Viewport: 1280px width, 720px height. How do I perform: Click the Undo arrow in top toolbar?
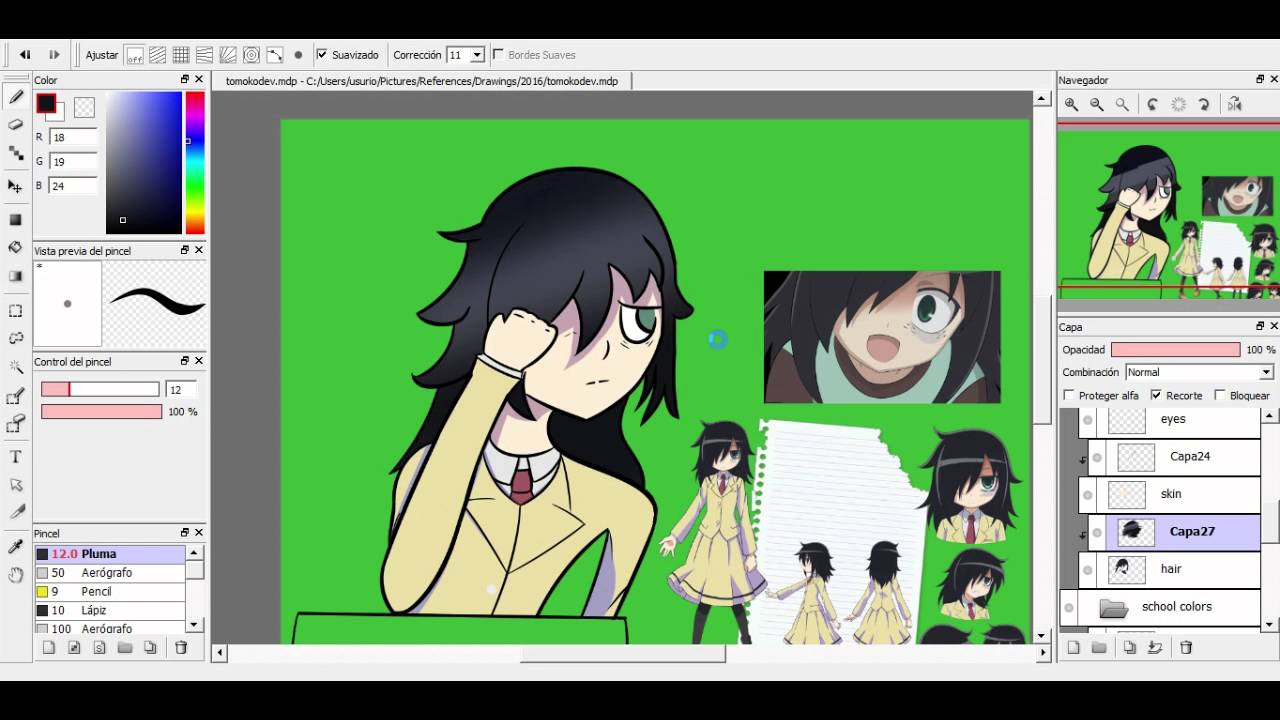pos(25,55)
